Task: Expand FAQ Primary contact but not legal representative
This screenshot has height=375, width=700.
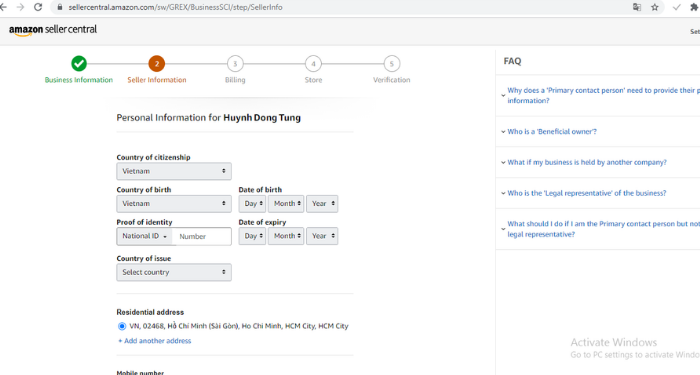Action: coord(600,229)
